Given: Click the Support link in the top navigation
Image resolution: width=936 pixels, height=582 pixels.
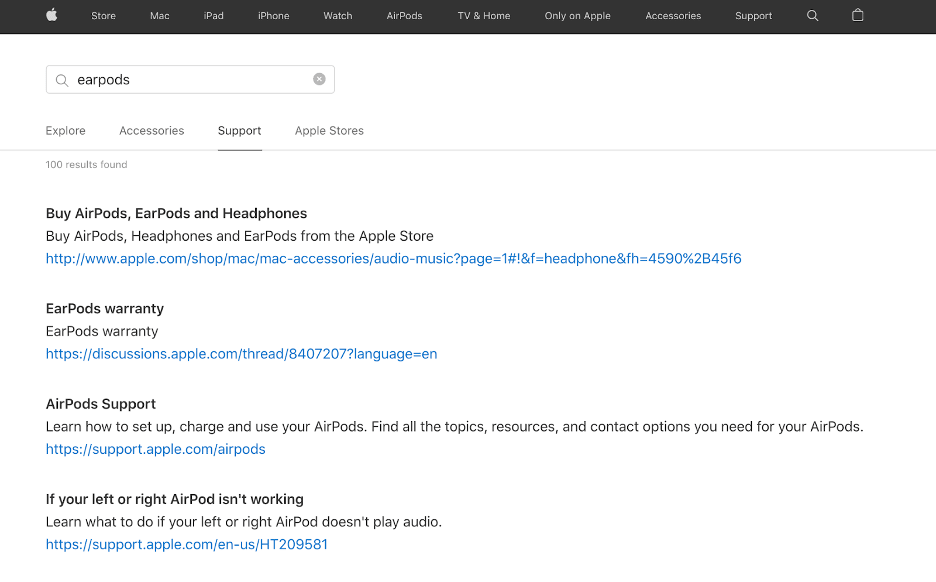Looking at the screenshot, I should [753, 16].
